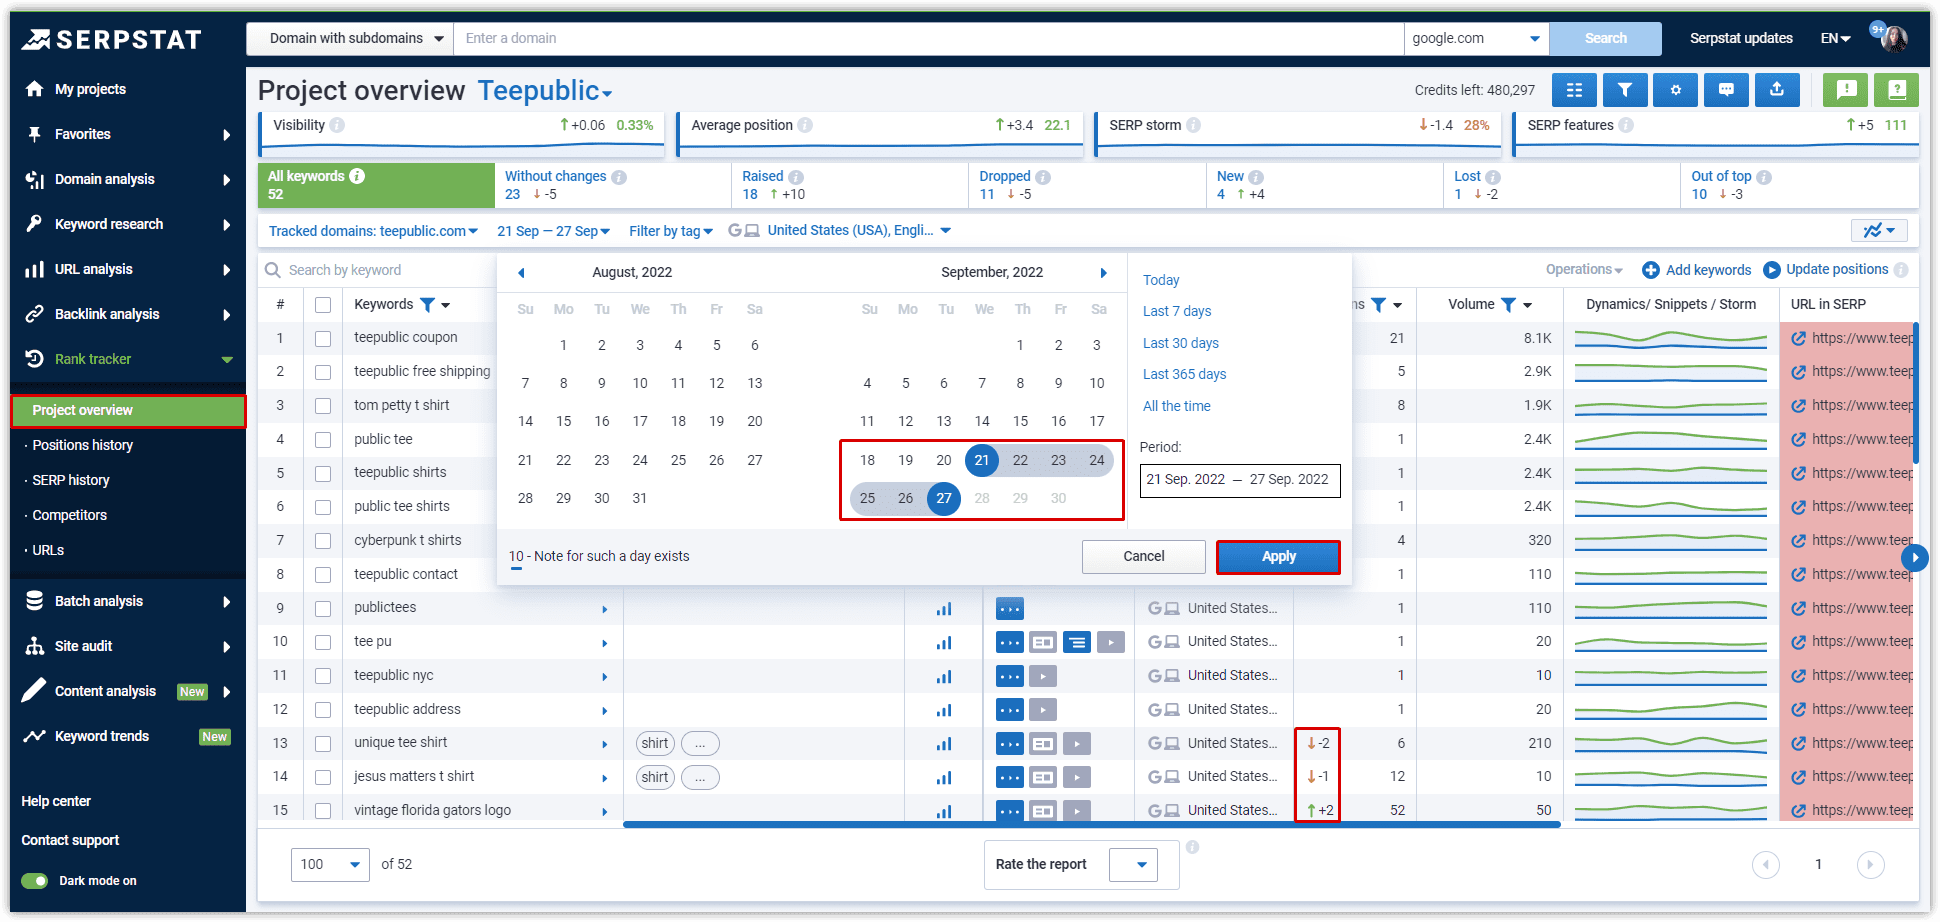Open bar chart icon for teepublic nyc row
Screen dimensions: 1940x922
944,677
